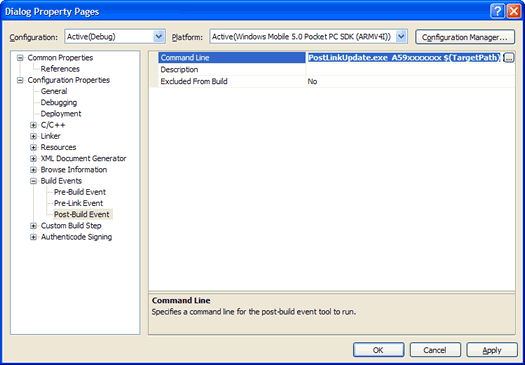Image resolution: width=525 pixels, height=365 pixels.
Task: Select the Debugging tree item
Action: click(x=59, y=102)
